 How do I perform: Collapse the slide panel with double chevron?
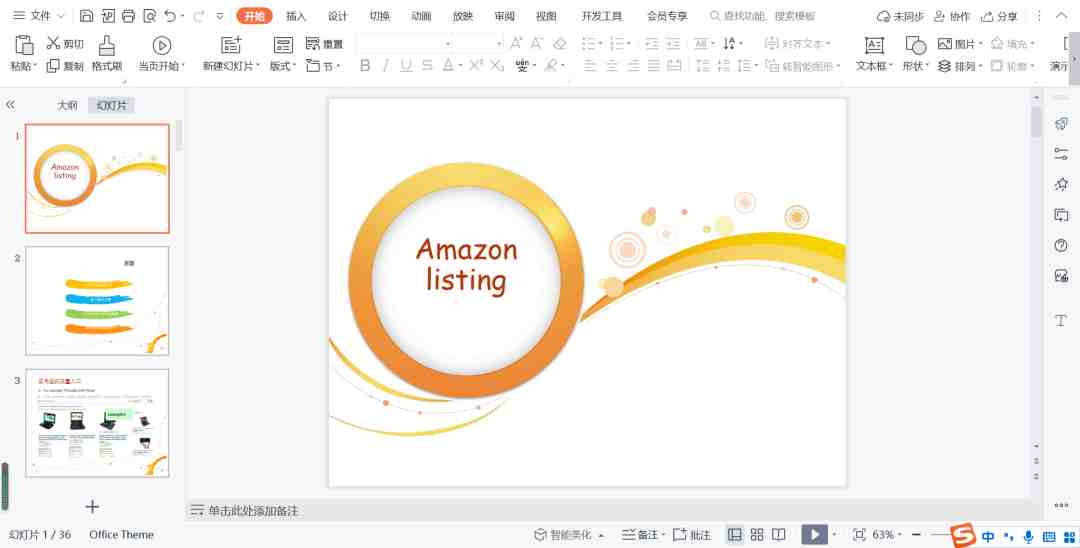pos(10,105)
